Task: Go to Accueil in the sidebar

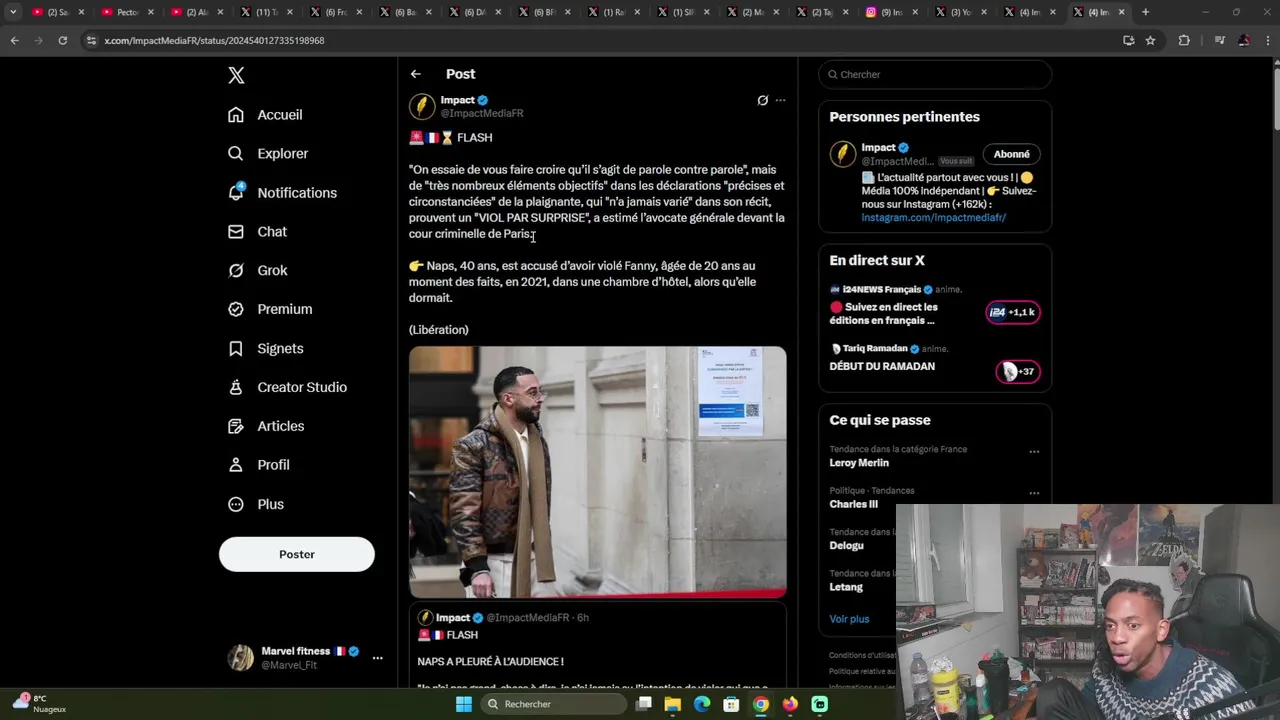Action: [265, 115]
